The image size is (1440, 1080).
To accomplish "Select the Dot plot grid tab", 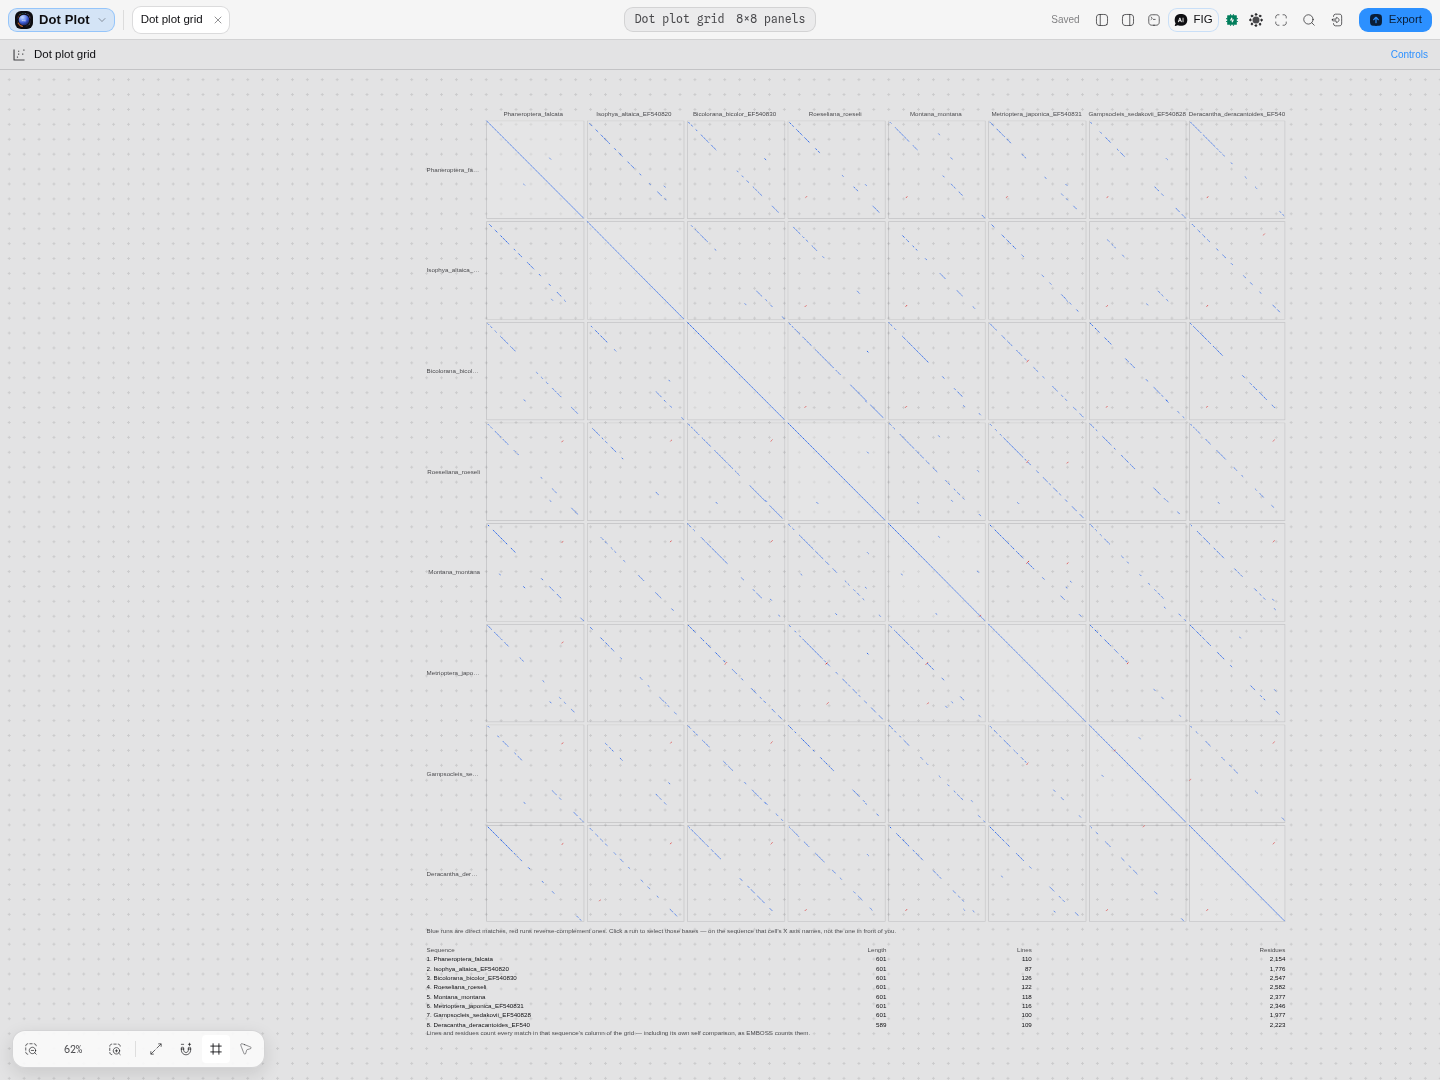I will click(x=172, y=20).
